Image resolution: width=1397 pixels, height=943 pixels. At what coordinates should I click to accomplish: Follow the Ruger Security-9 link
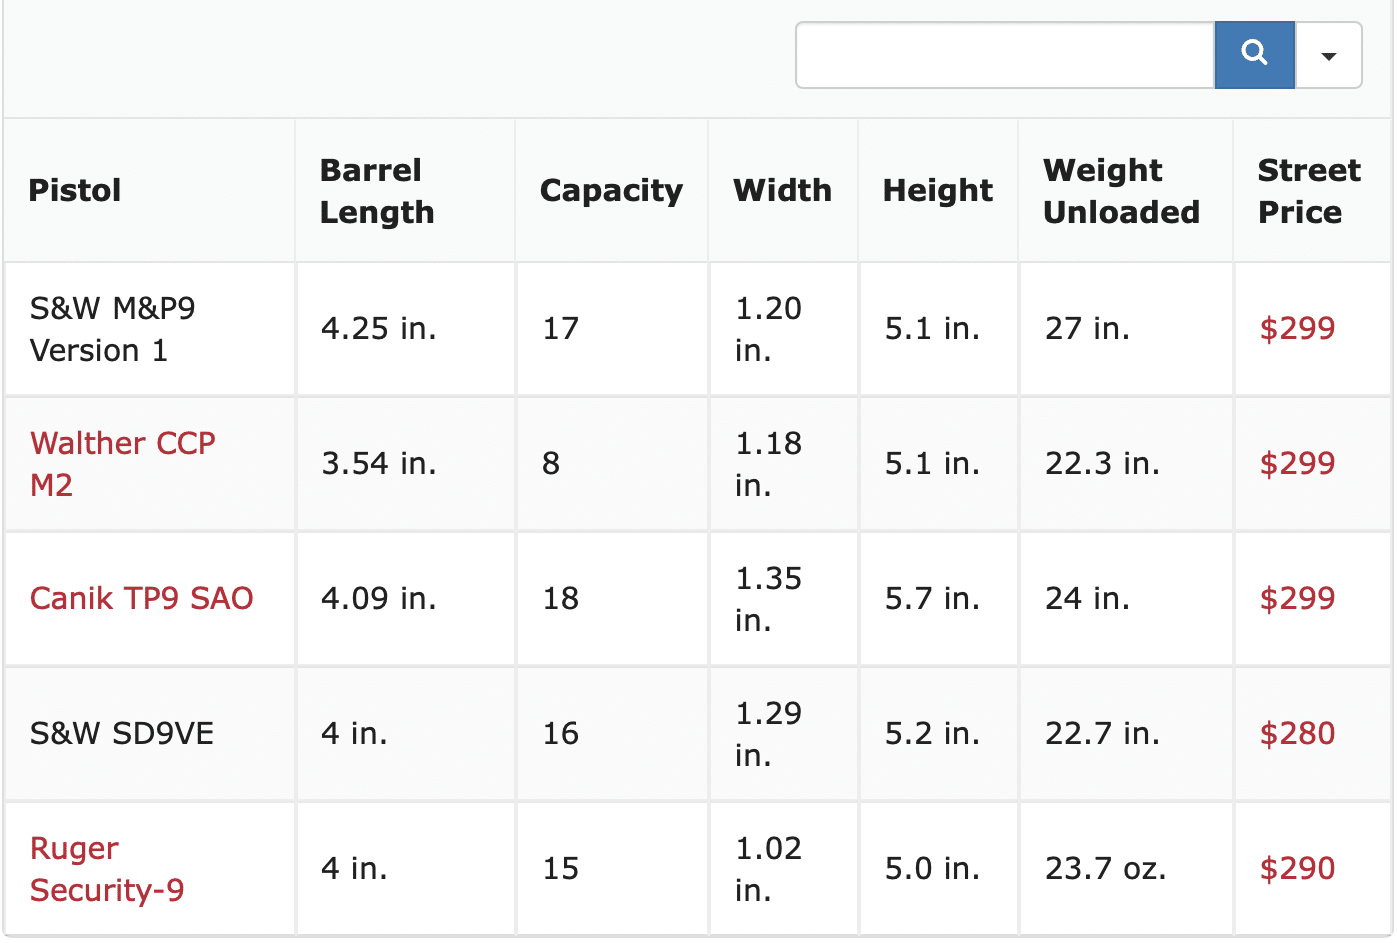(106, 869)
